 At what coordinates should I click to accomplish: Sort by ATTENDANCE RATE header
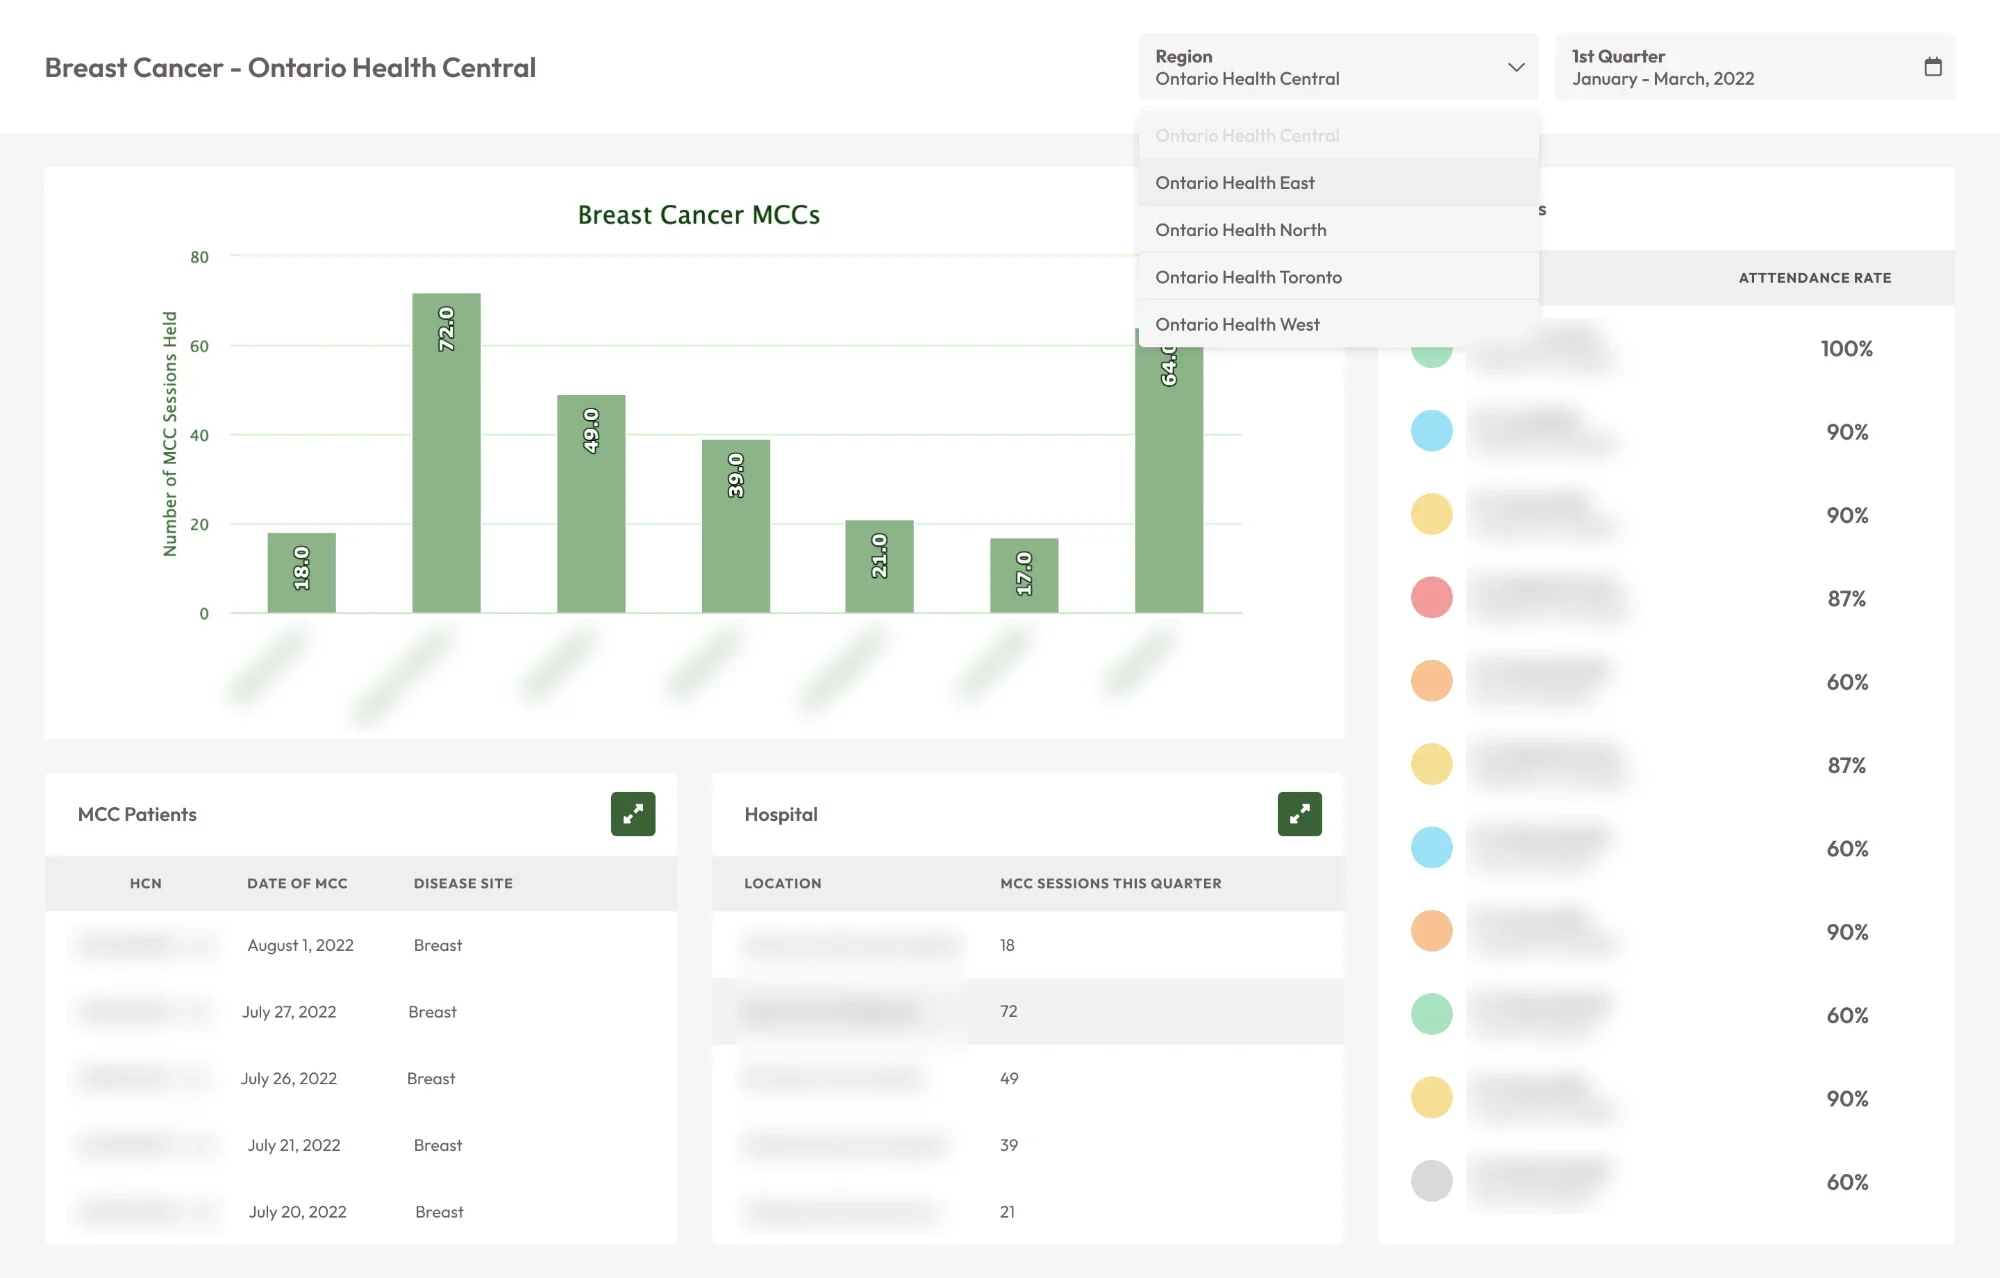point(1814,278)
